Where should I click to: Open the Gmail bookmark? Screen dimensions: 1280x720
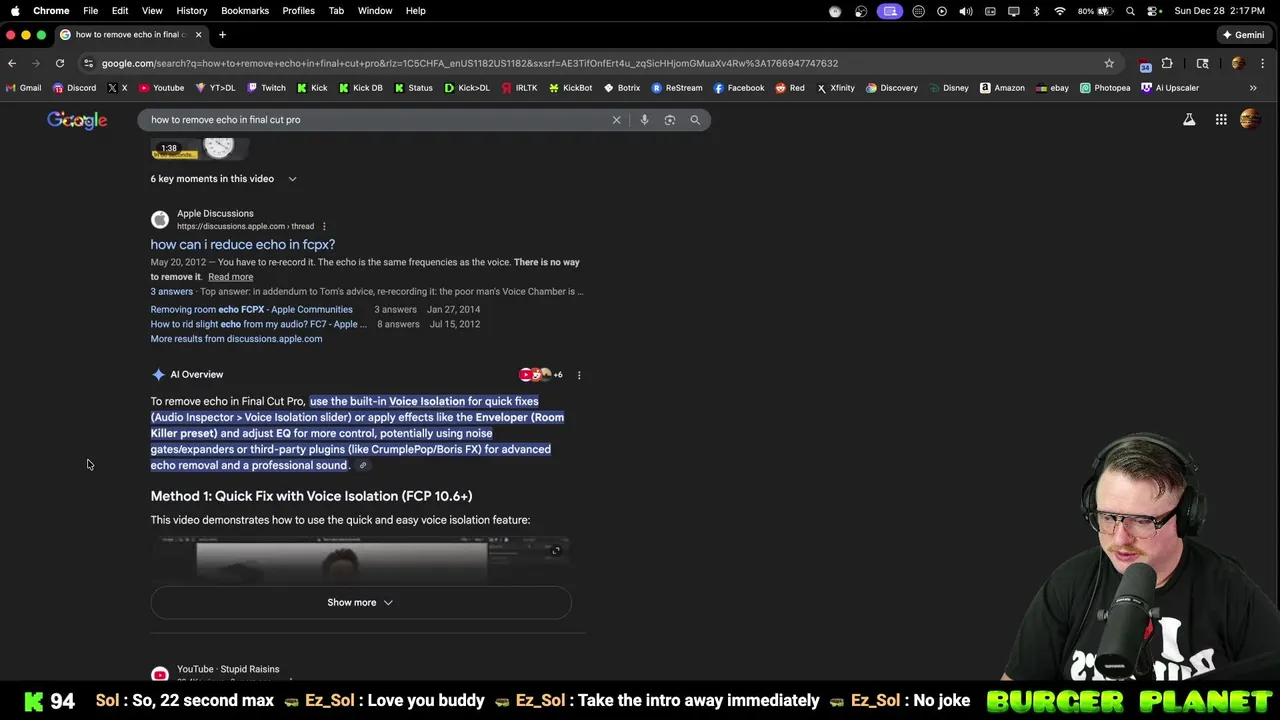pyautogui.click(x=23, y=88)
